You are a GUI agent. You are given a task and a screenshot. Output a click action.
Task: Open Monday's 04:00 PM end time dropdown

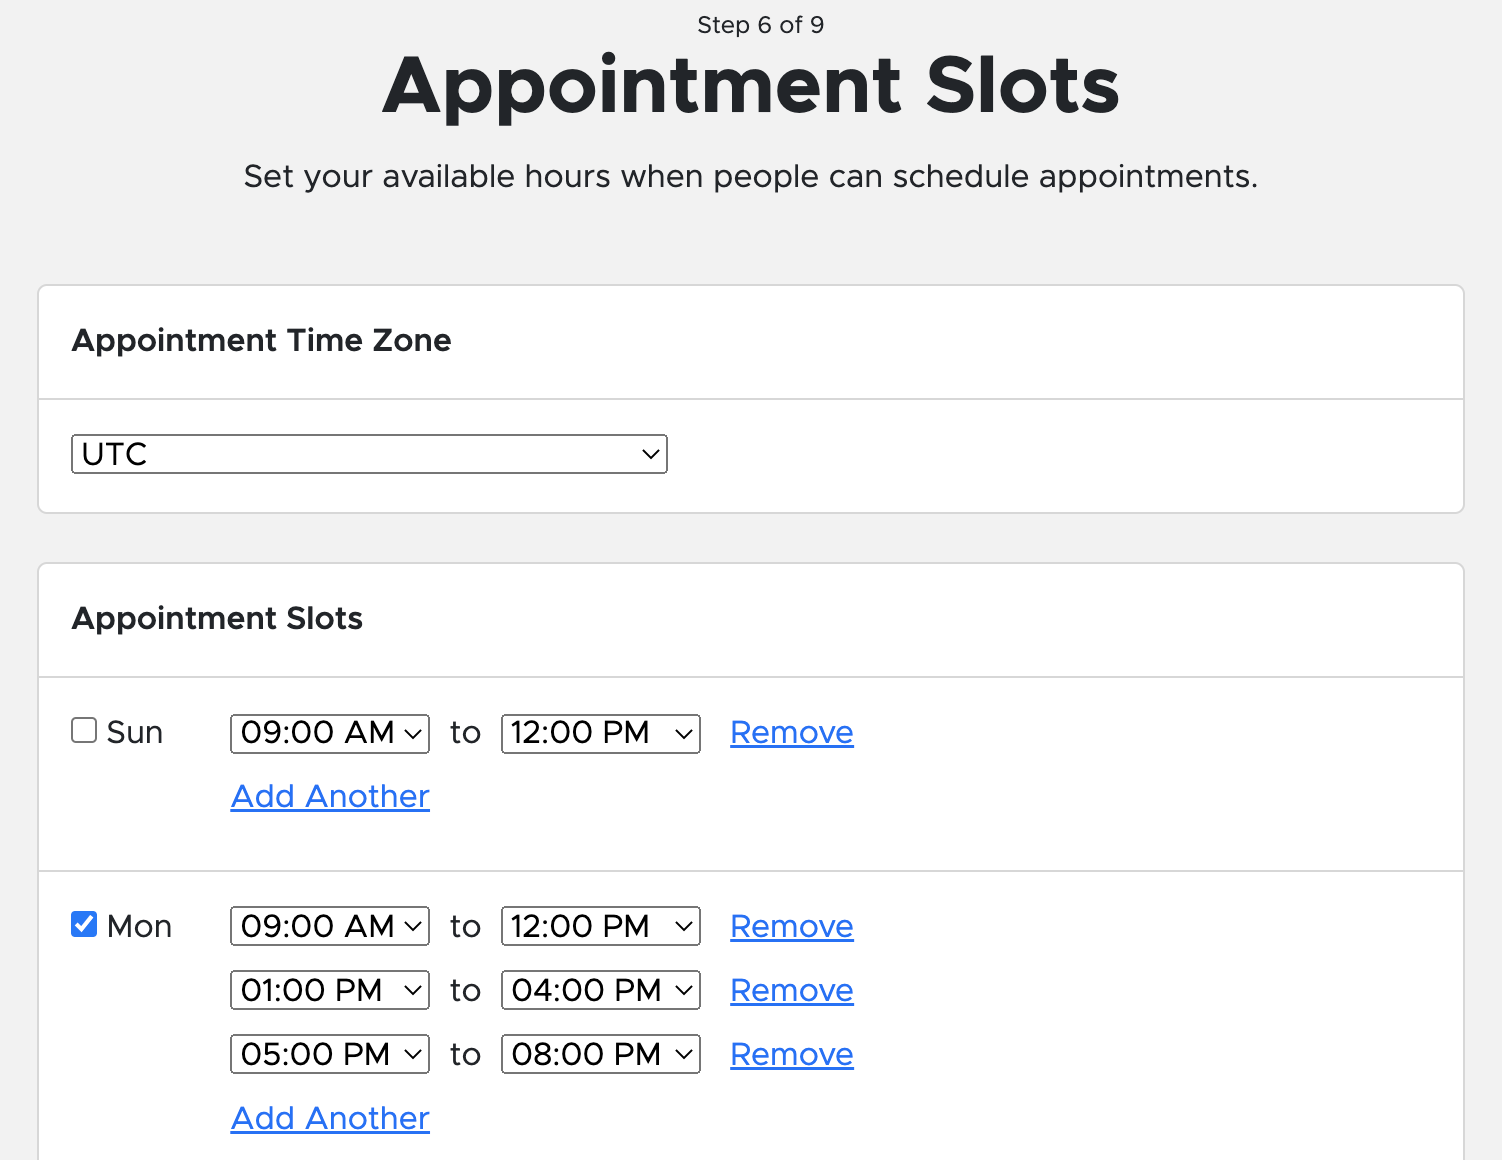(600, 990)
